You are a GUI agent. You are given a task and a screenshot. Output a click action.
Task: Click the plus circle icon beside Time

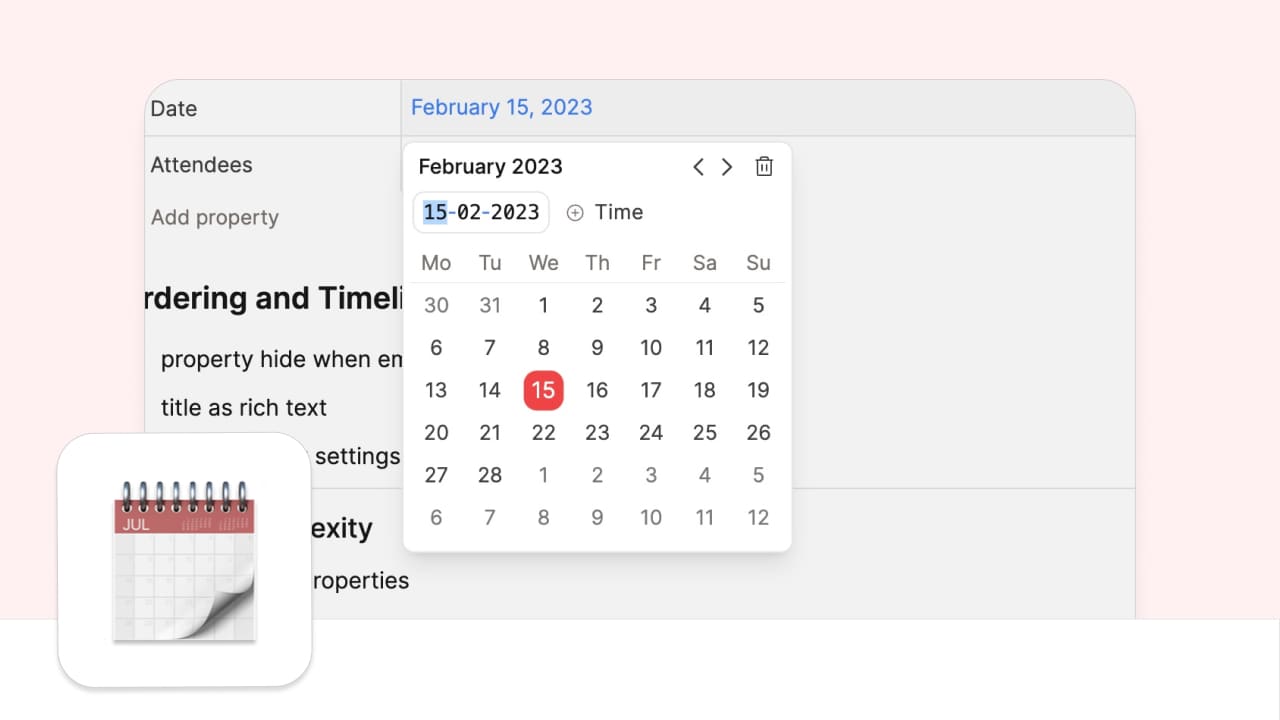coord(575,212)
